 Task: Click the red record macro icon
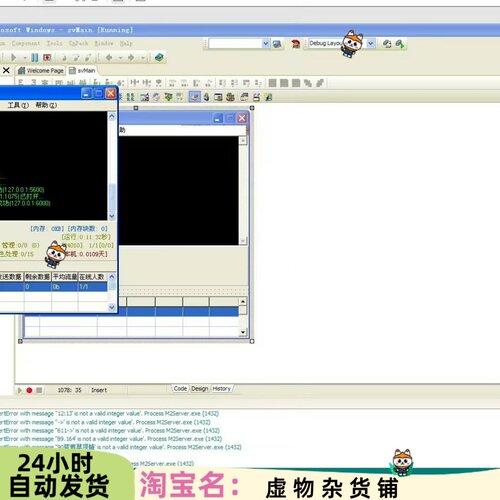29,390
